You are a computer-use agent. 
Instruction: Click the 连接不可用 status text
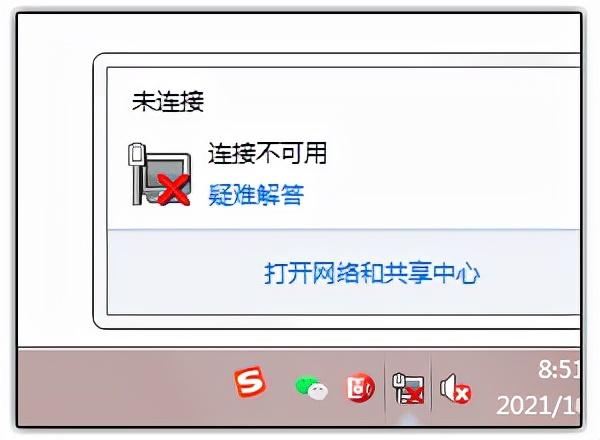tap(267, 153)
